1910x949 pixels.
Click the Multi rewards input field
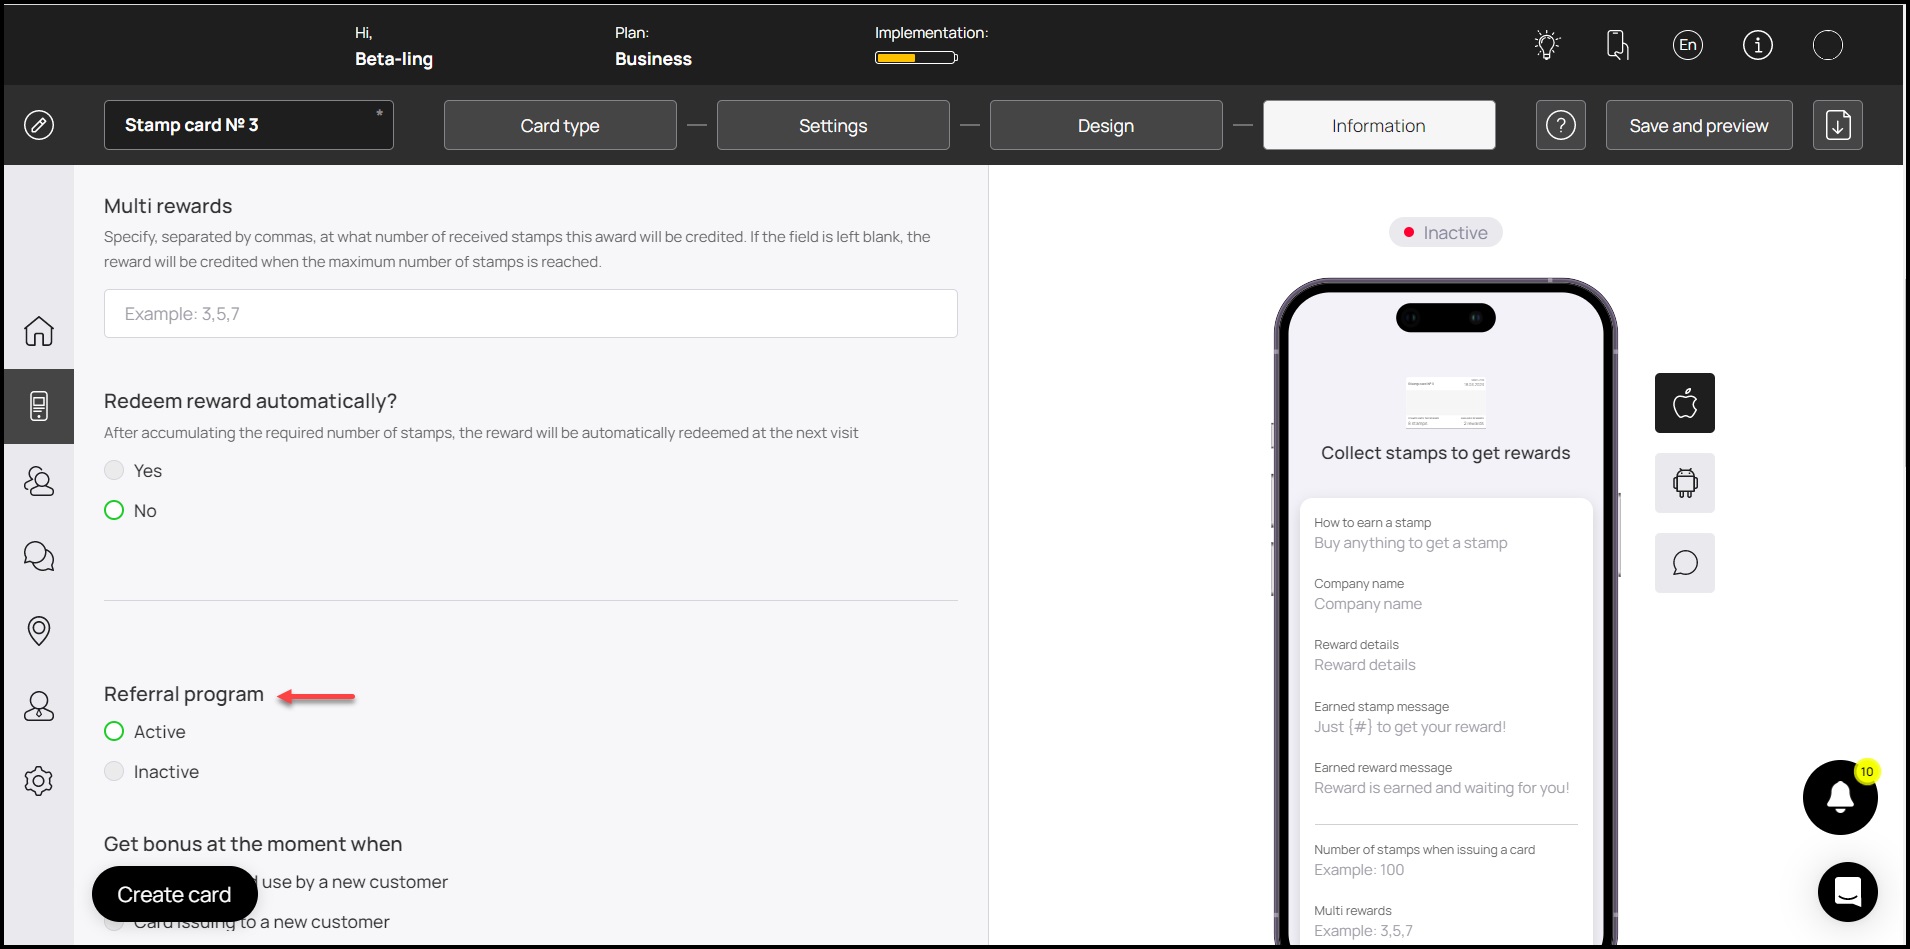coord(531,314)
